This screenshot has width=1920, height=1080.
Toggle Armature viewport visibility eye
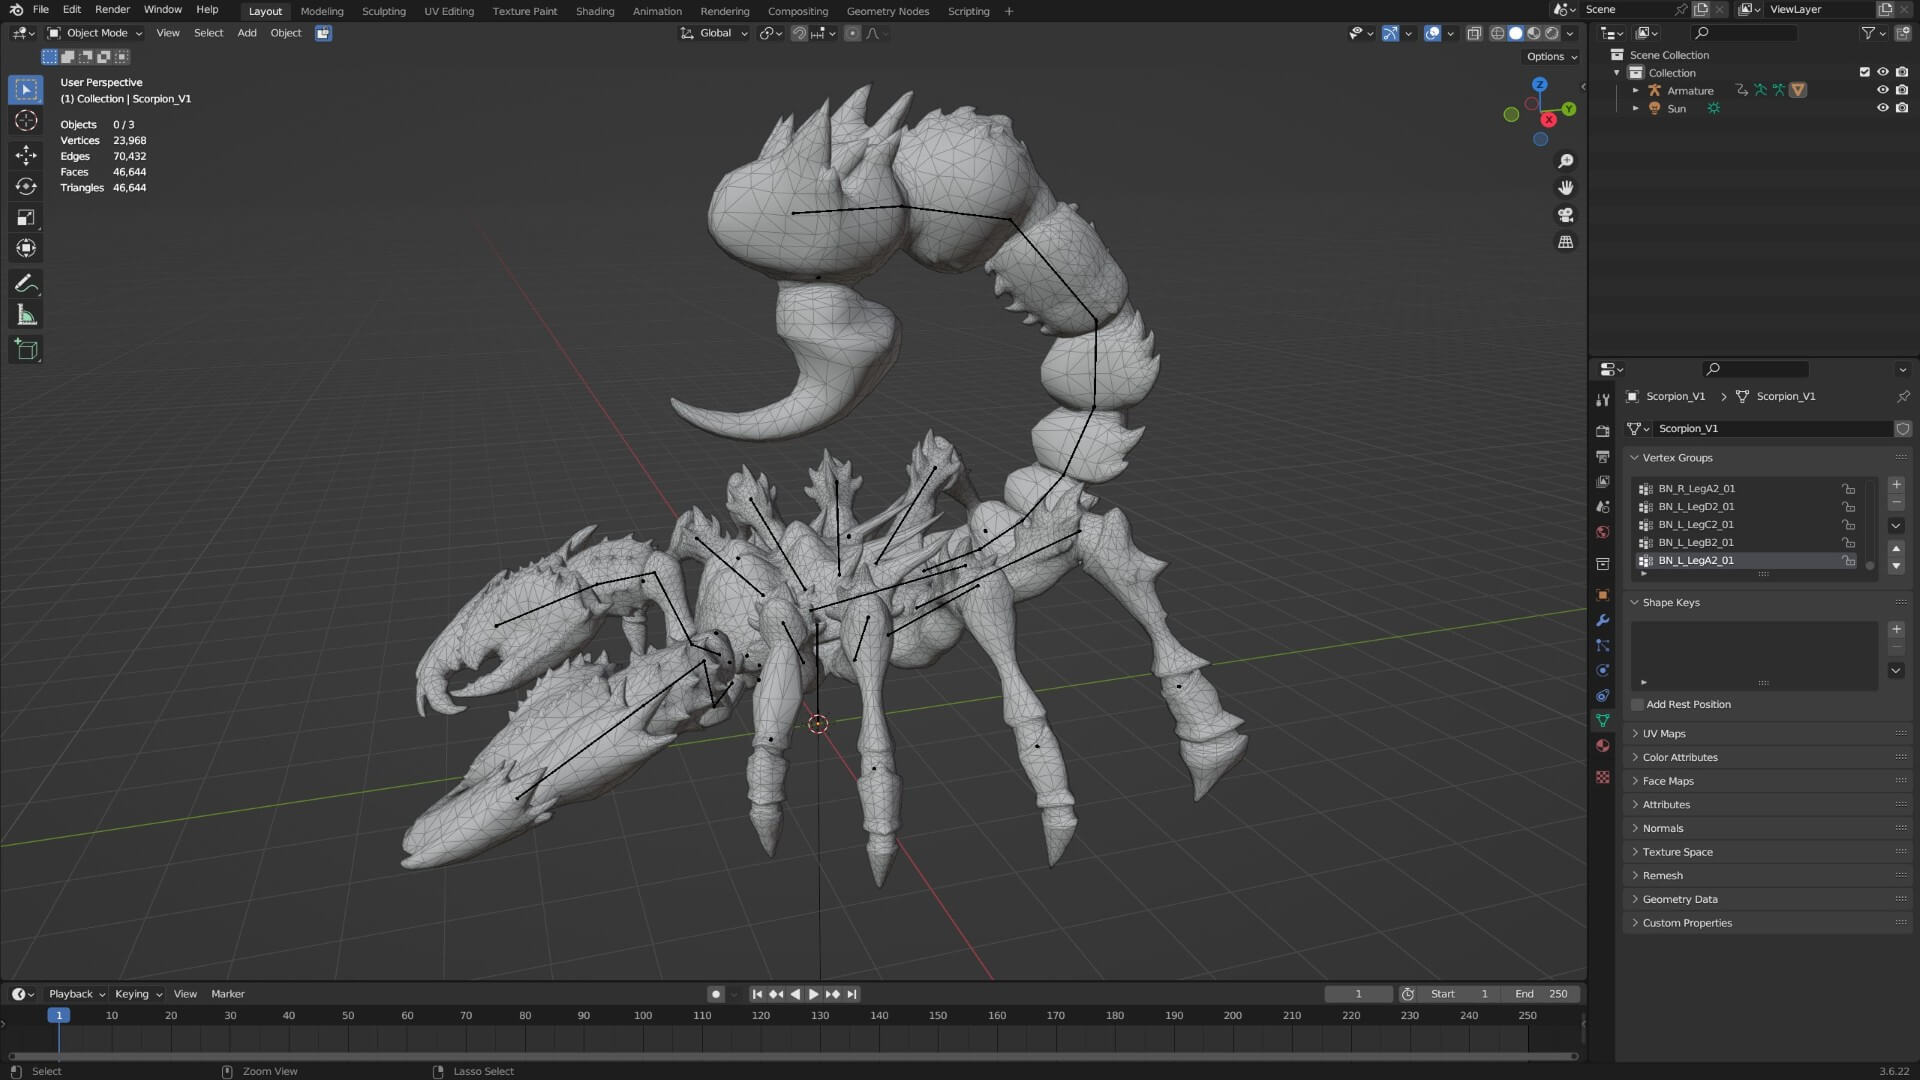point(1883,90)
